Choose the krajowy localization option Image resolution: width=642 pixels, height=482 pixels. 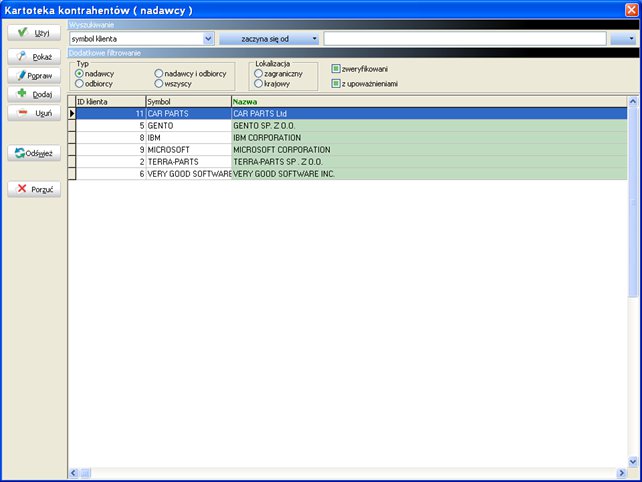258,84
